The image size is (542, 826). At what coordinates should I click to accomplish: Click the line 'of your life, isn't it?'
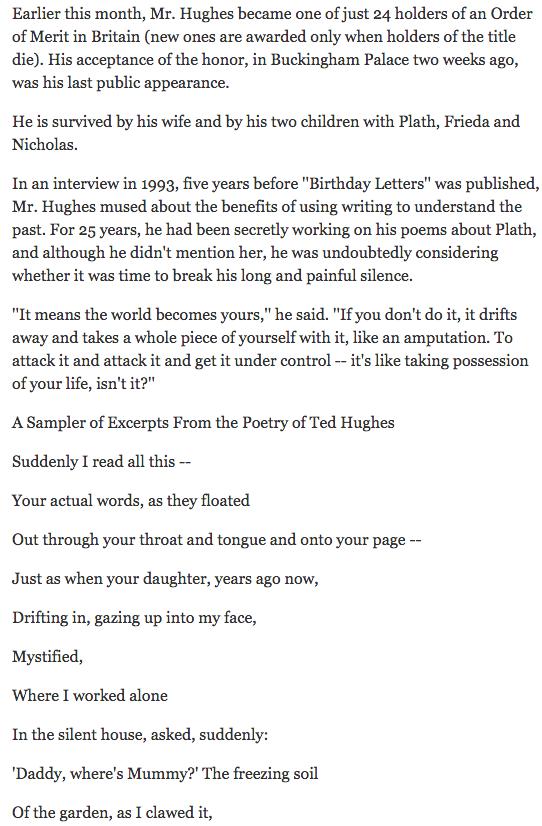83,384
